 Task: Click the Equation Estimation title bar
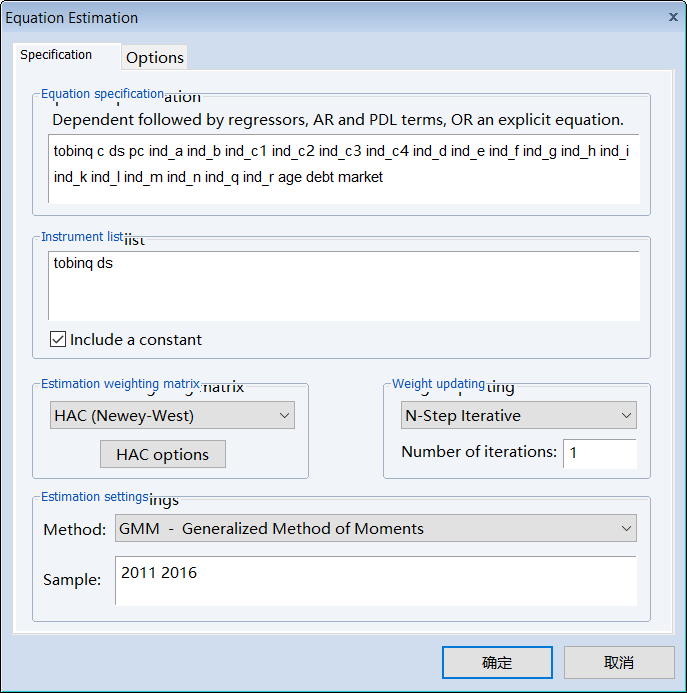point(300,17)
